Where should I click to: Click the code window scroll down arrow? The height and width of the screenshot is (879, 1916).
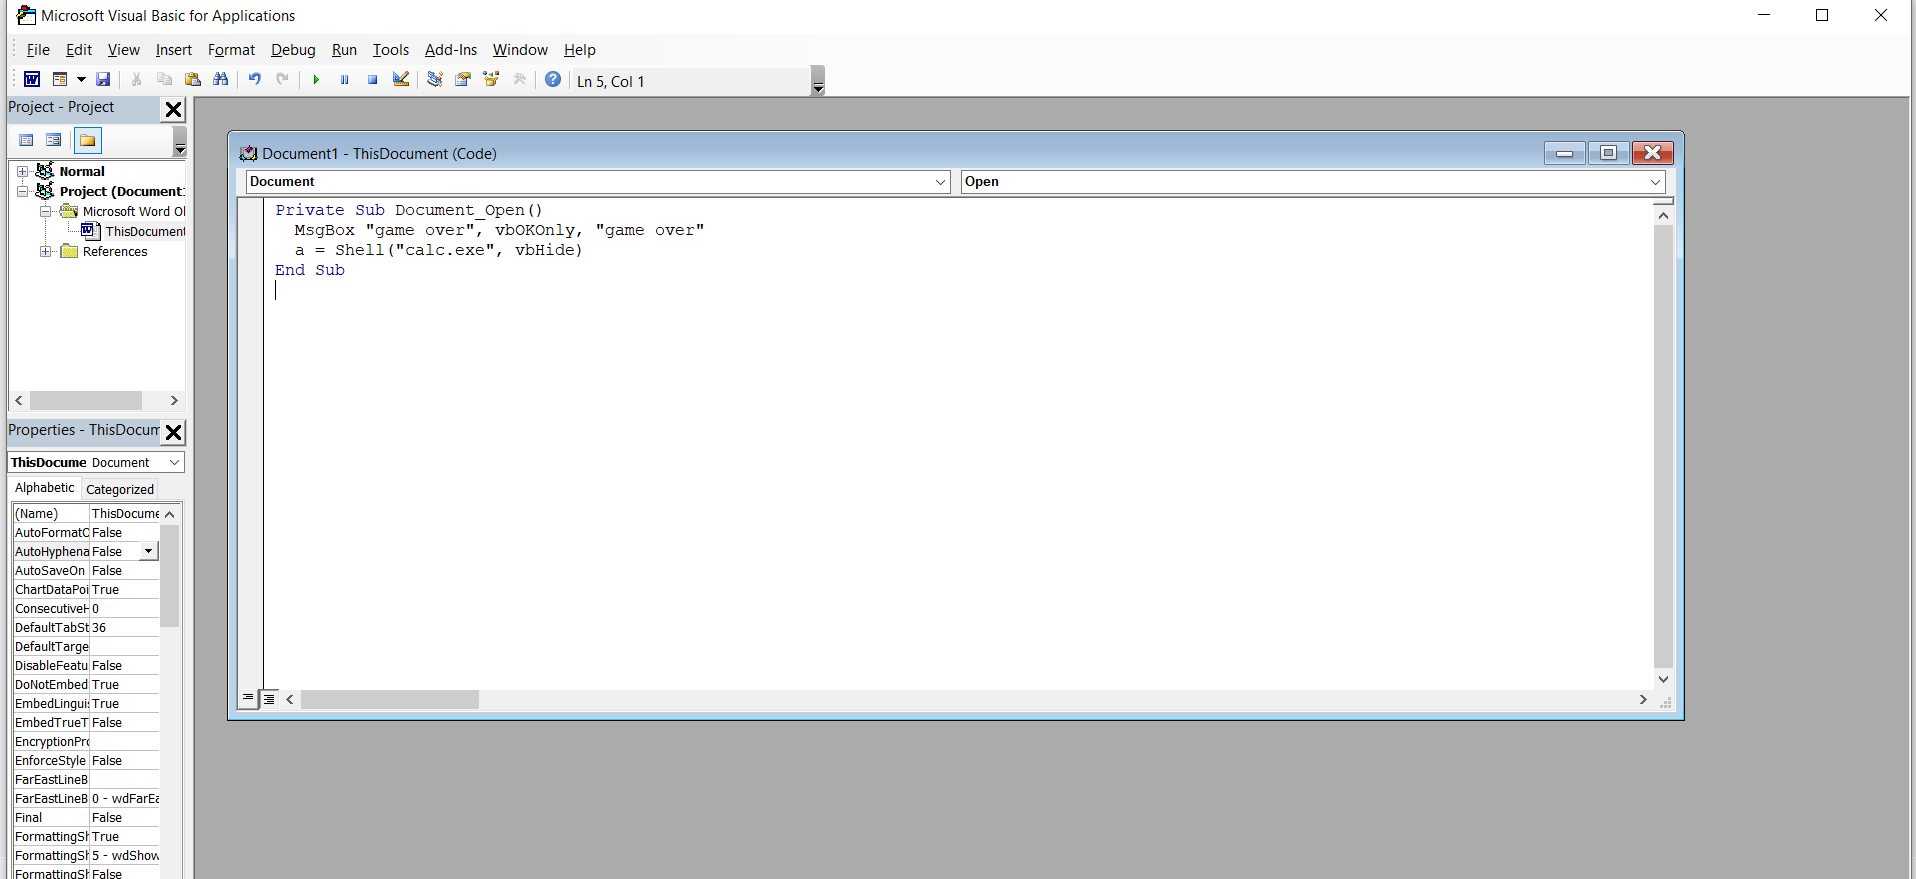[1663, 679]
